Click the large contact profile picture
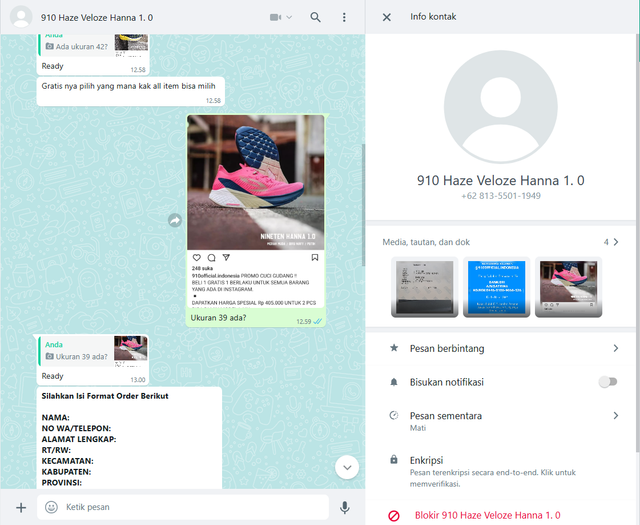This screenshot has width=640, height=525. (501, 107)
